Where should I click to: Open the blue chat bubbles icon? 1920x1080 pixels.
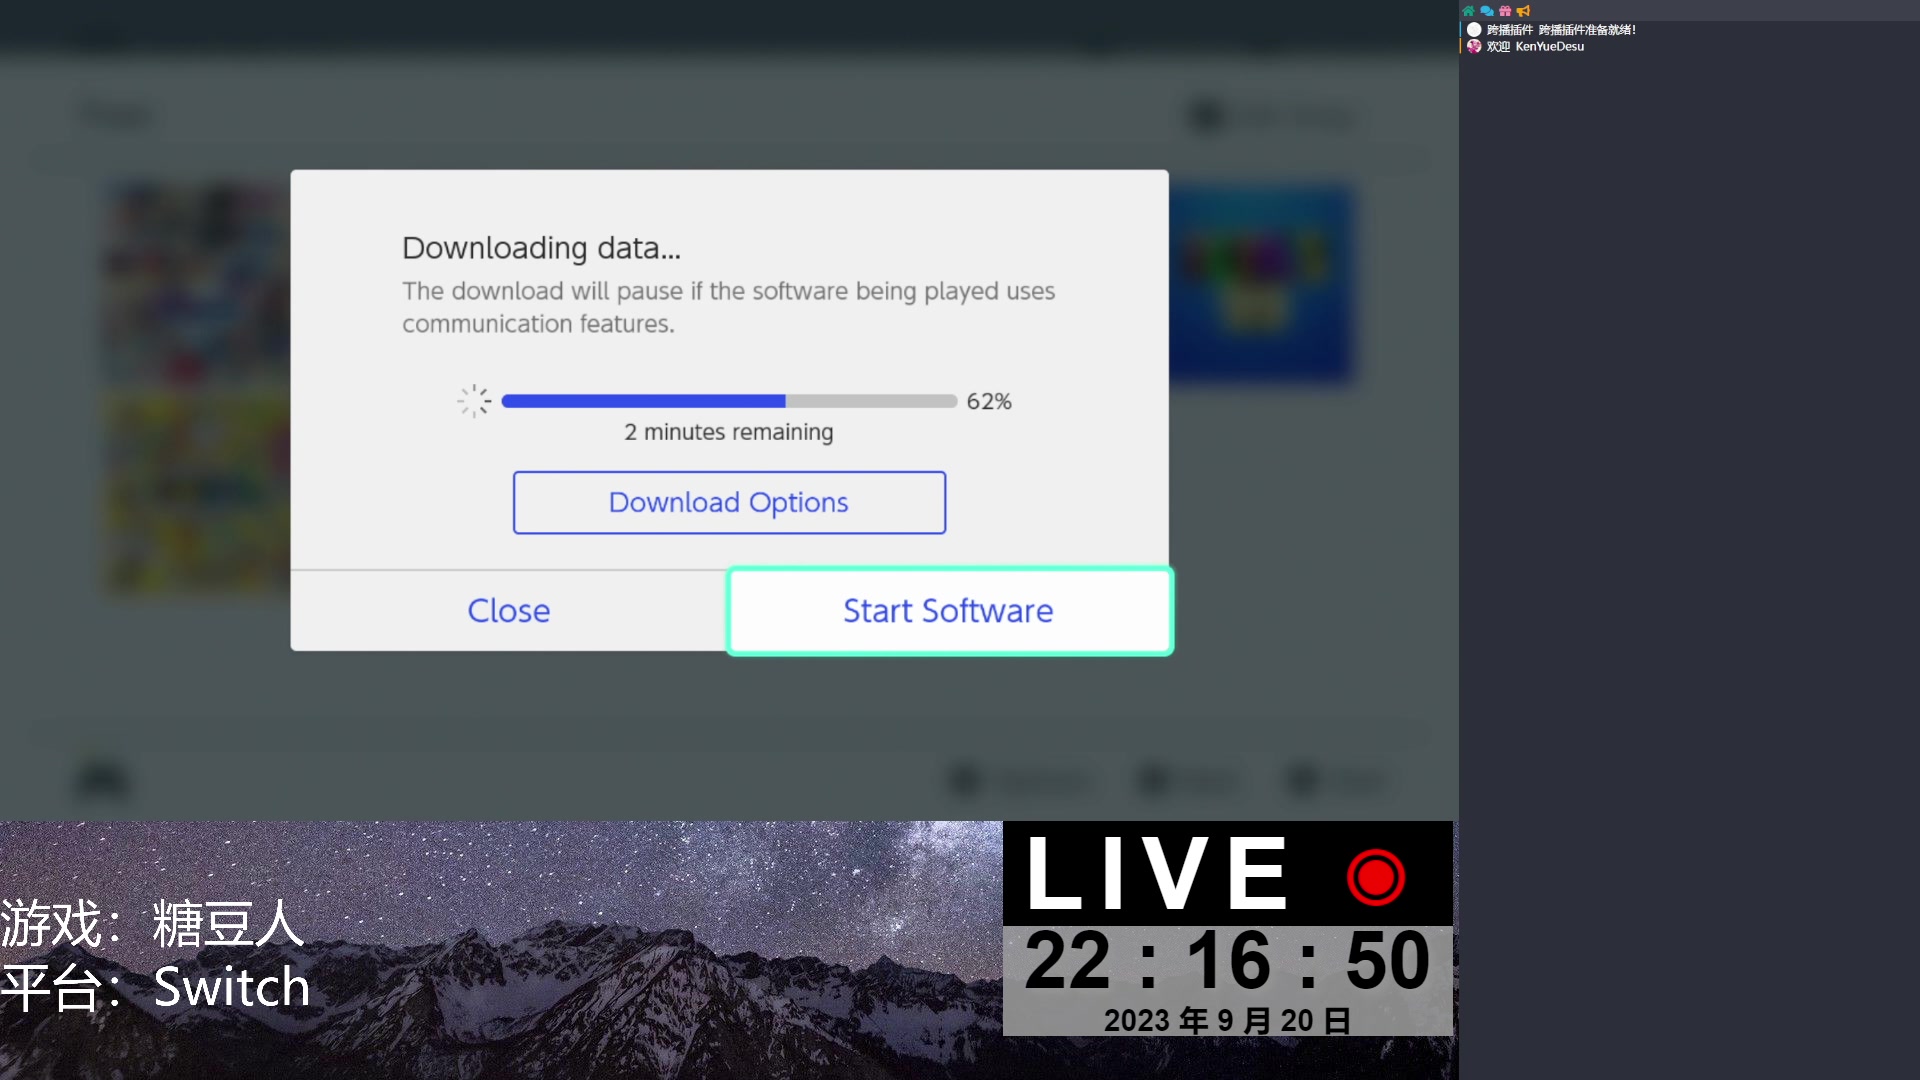tap(1487, 11)
